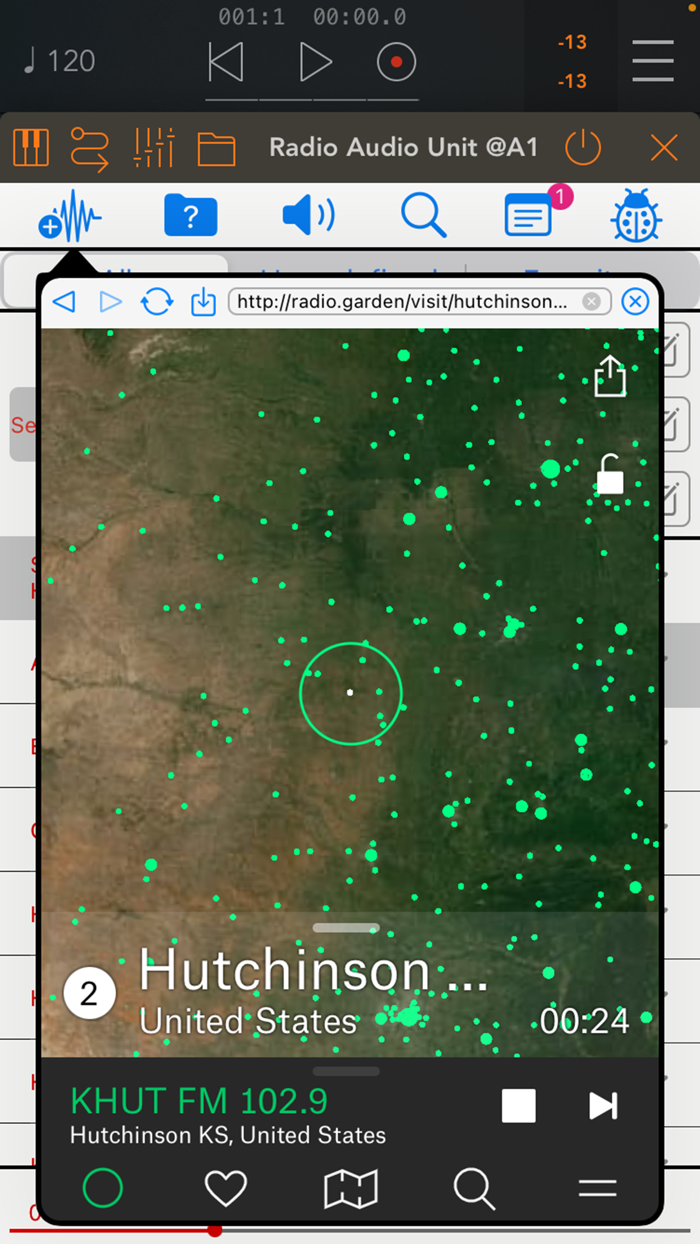The image size is (700, 1244).
Task: Start playback with the transport play button
Action: pos(315,63)
